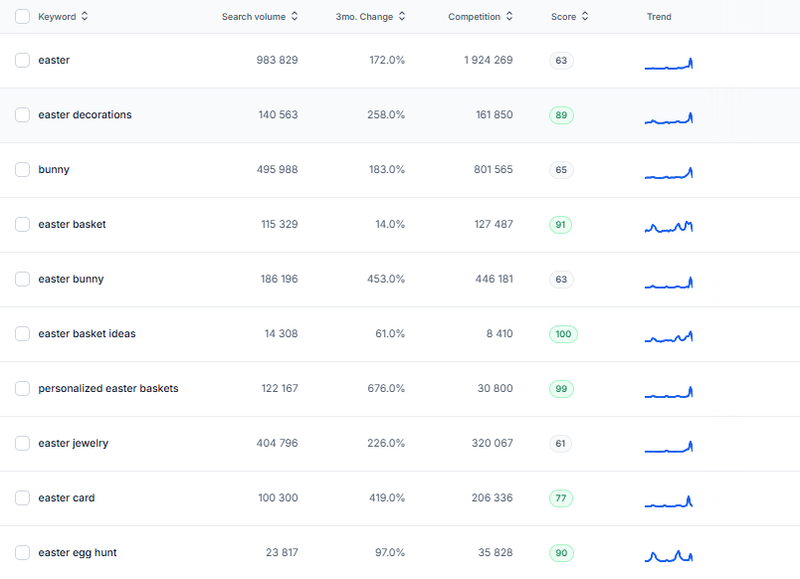Open the 'easter' keyword
This screenshot has height=579, width=800.
(54, 60)
